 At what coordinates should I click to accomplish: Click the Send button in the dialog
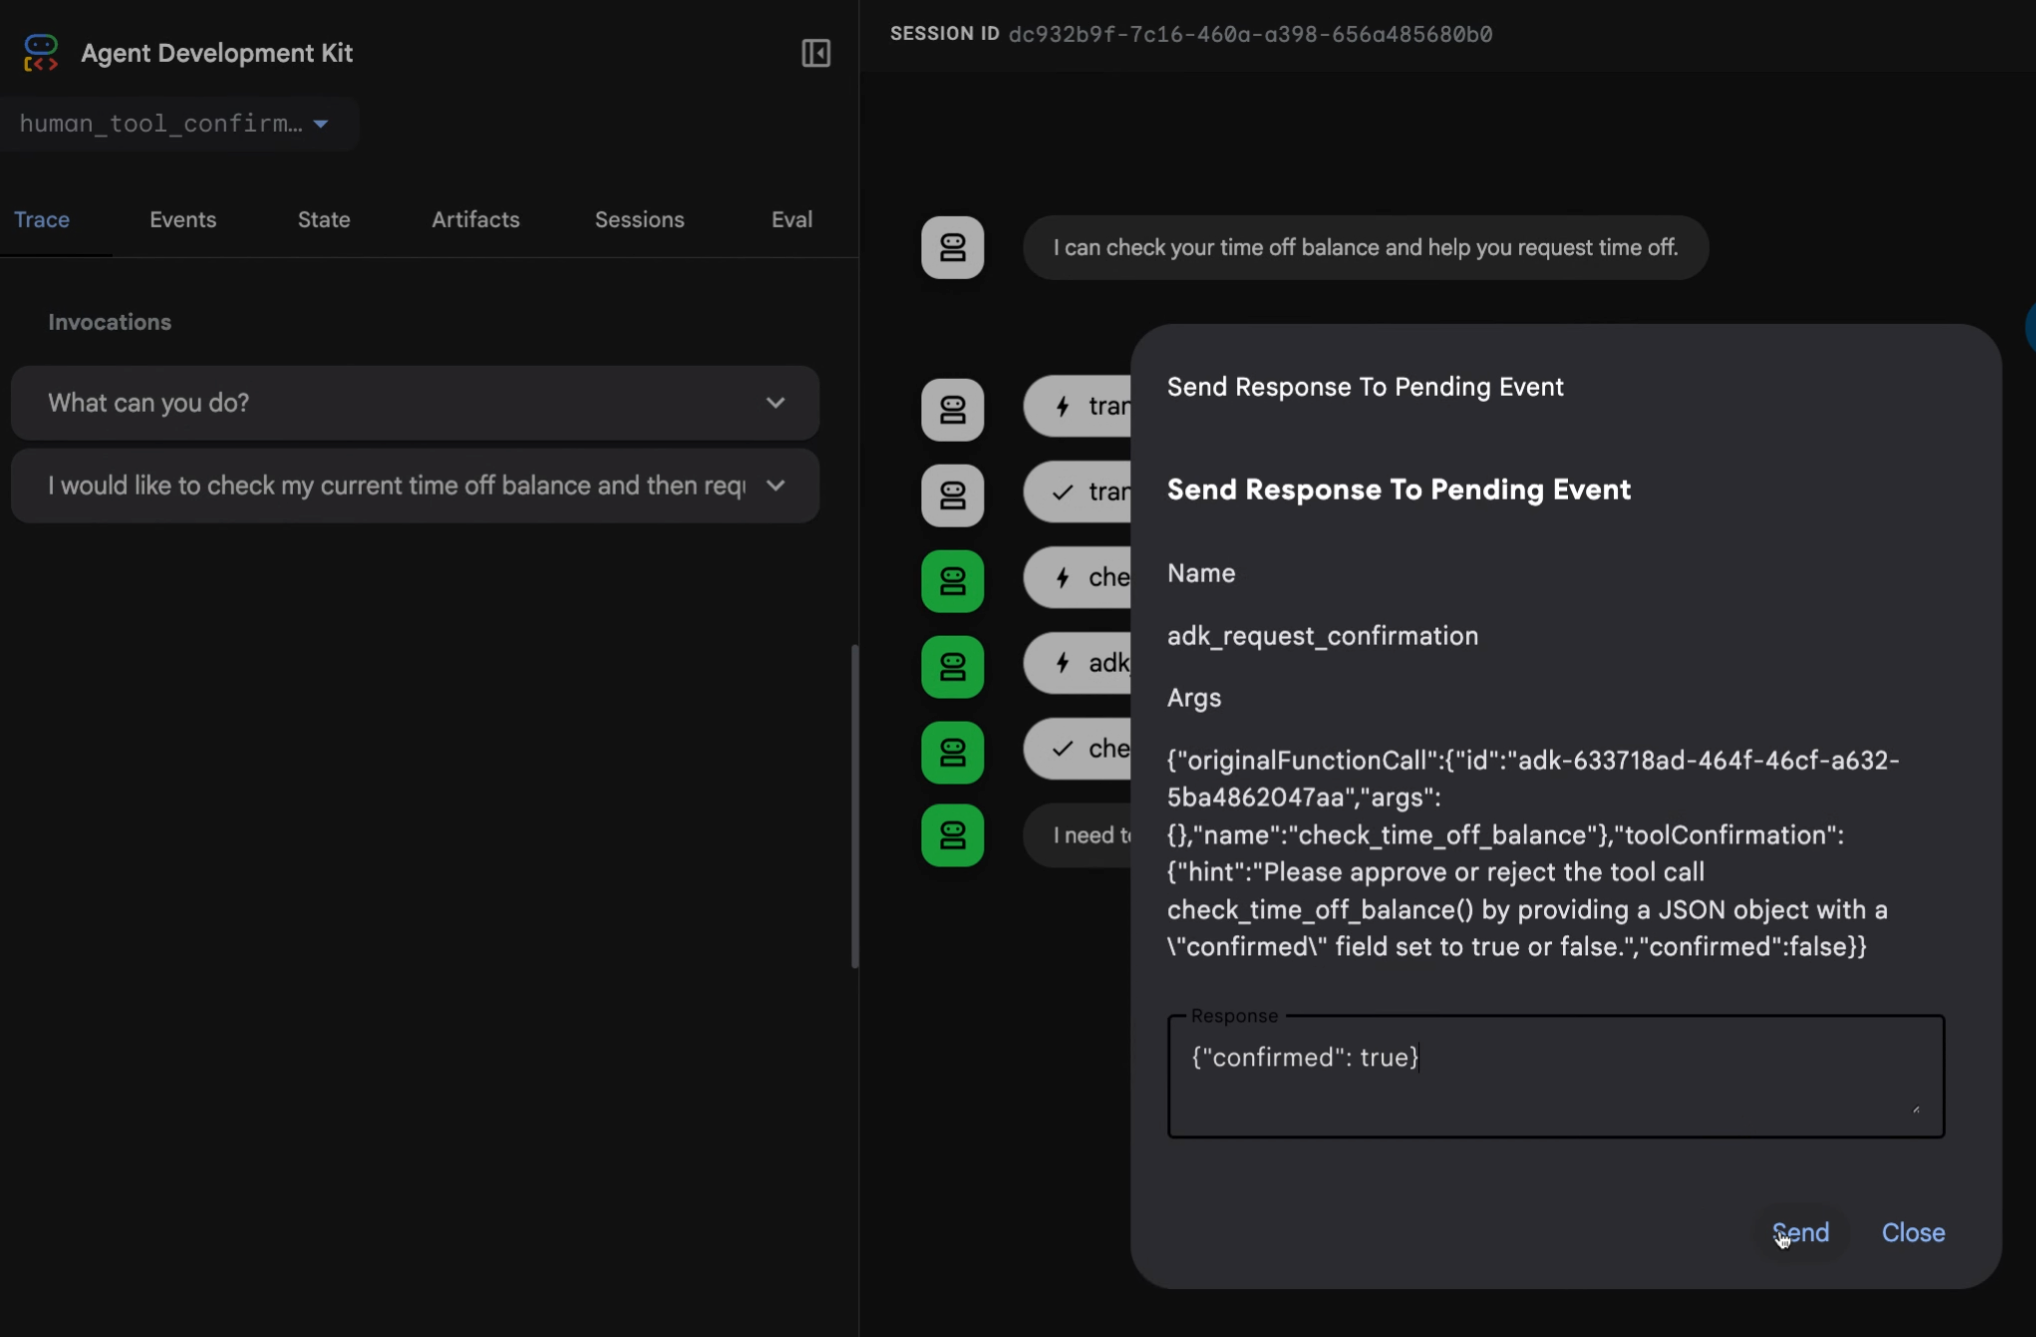(x=1800, y=1233)
